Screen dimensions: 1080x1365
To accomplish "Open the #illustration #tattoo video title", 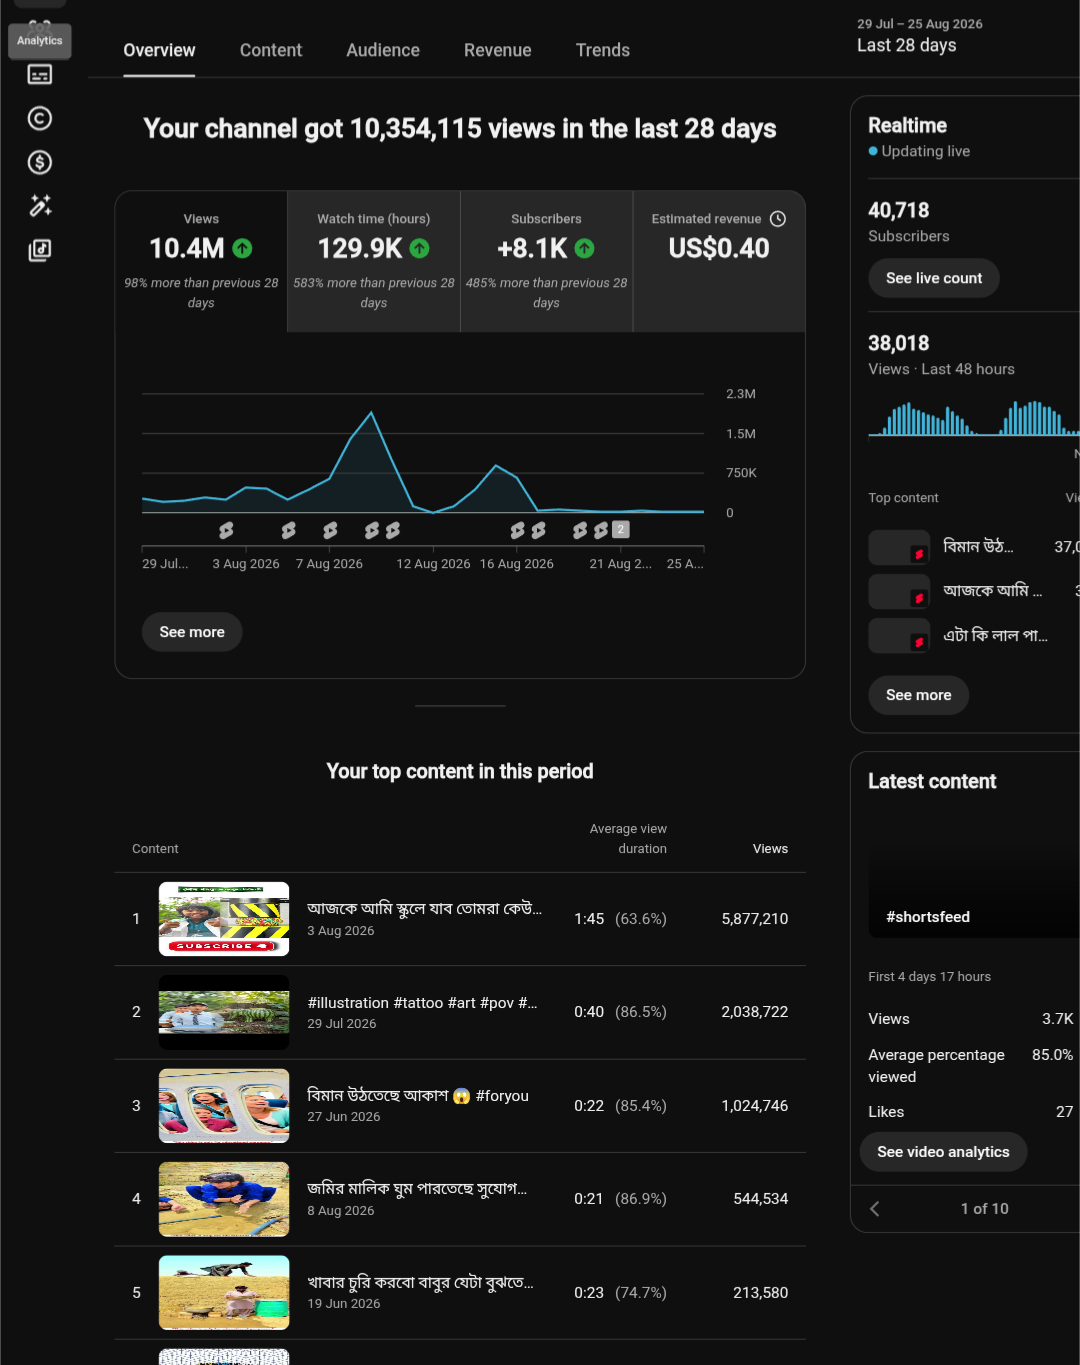I will pyautogui.click(x=422, y=1003).
